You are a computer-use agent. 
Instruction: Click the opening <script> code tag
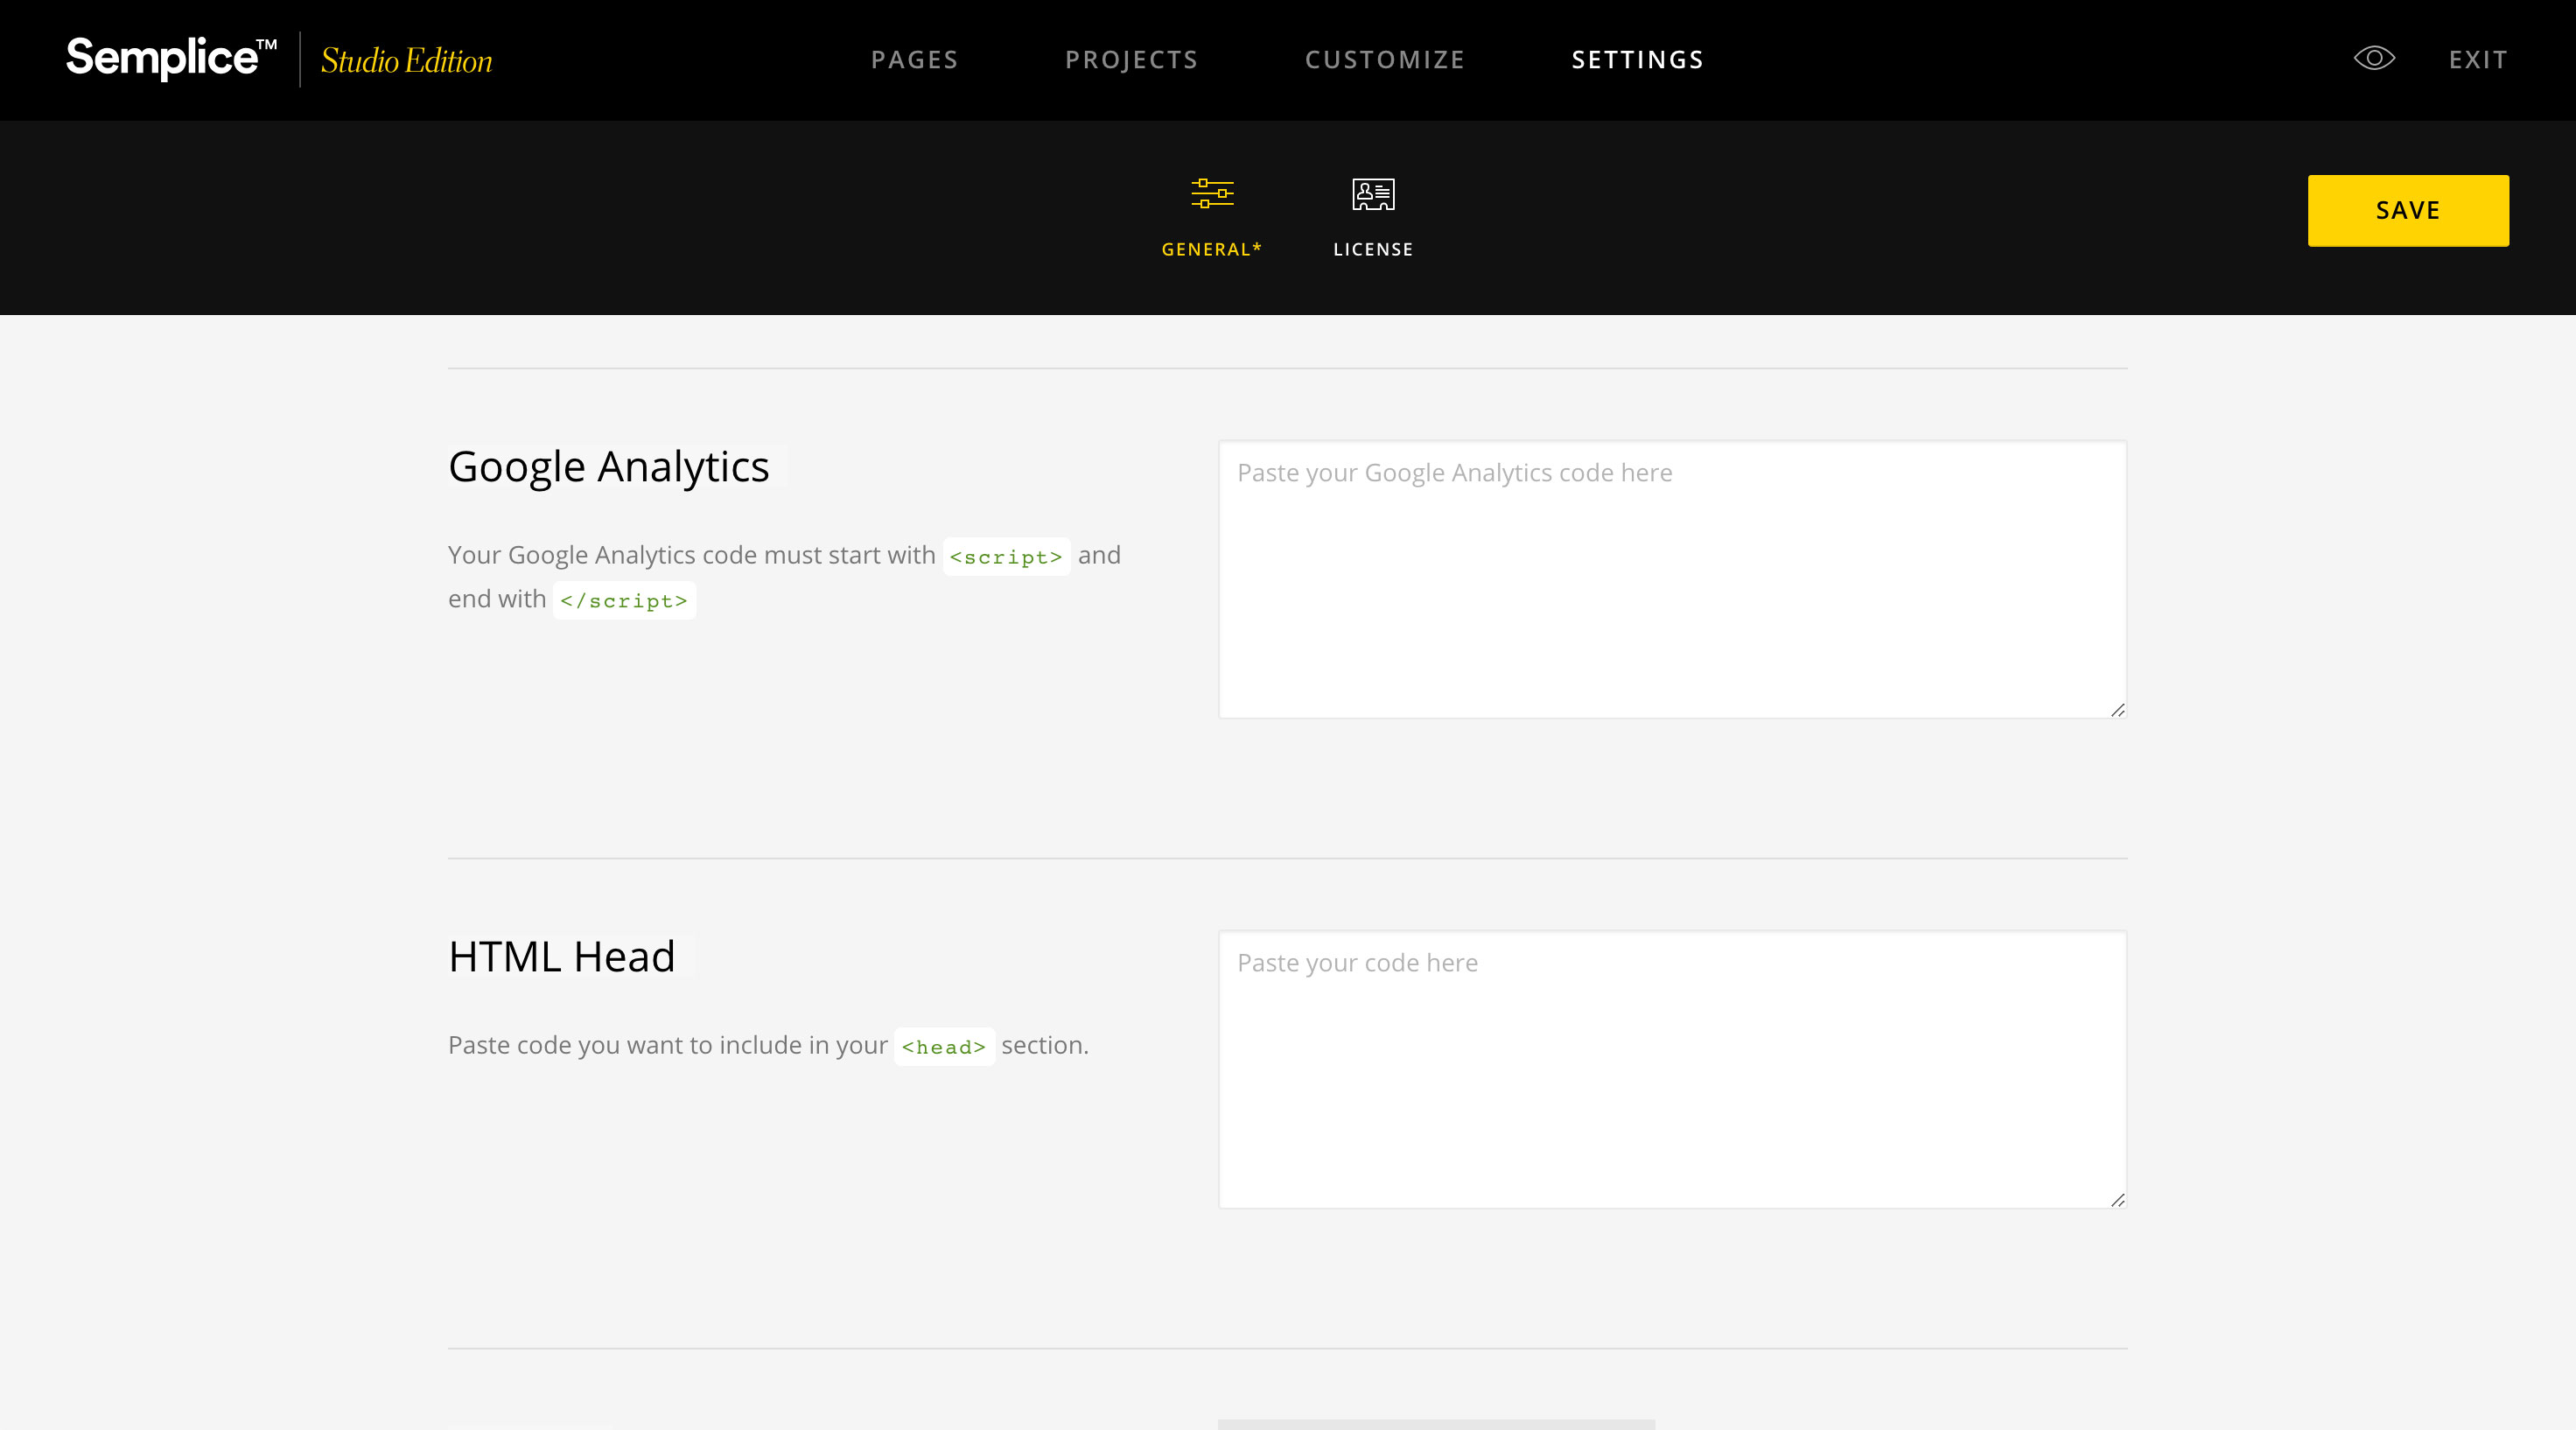pos(1005,557)
